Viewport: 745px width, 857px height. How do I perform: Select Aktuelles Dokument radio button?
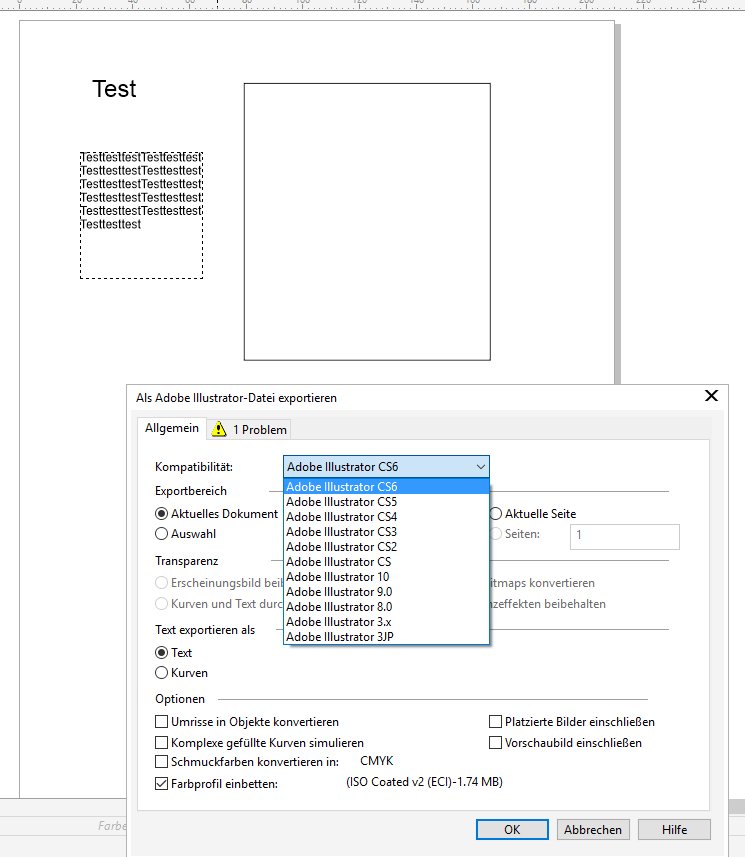(x=161, y=514)
